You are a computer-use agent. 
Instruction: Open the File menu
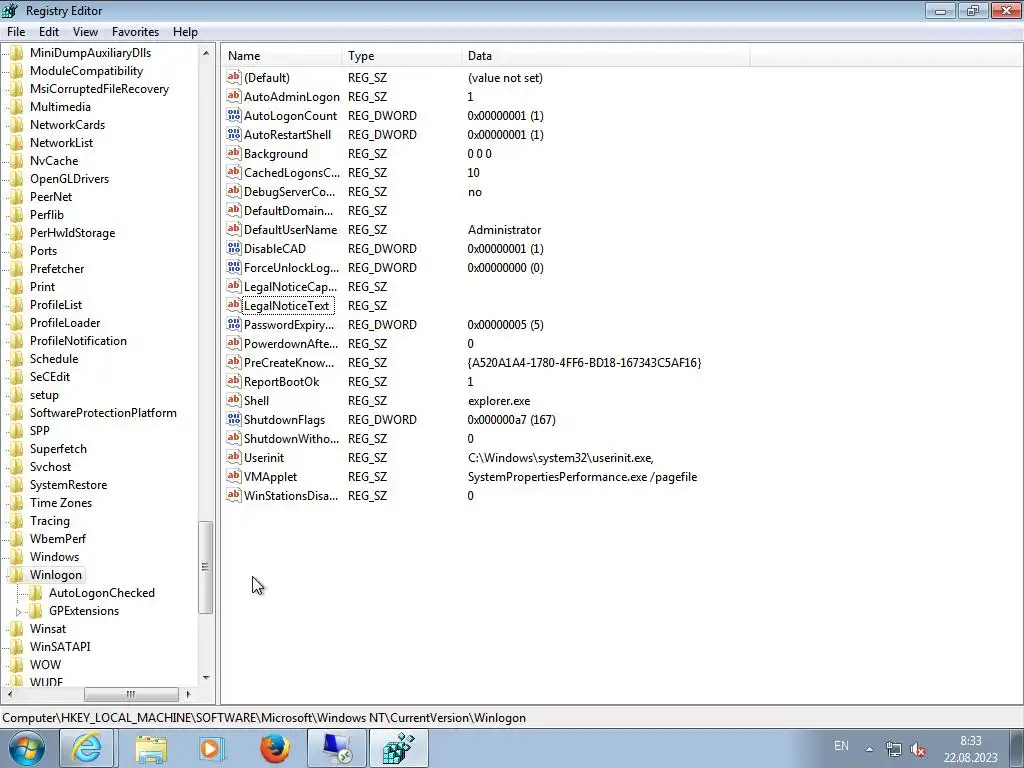coord(16,32)
